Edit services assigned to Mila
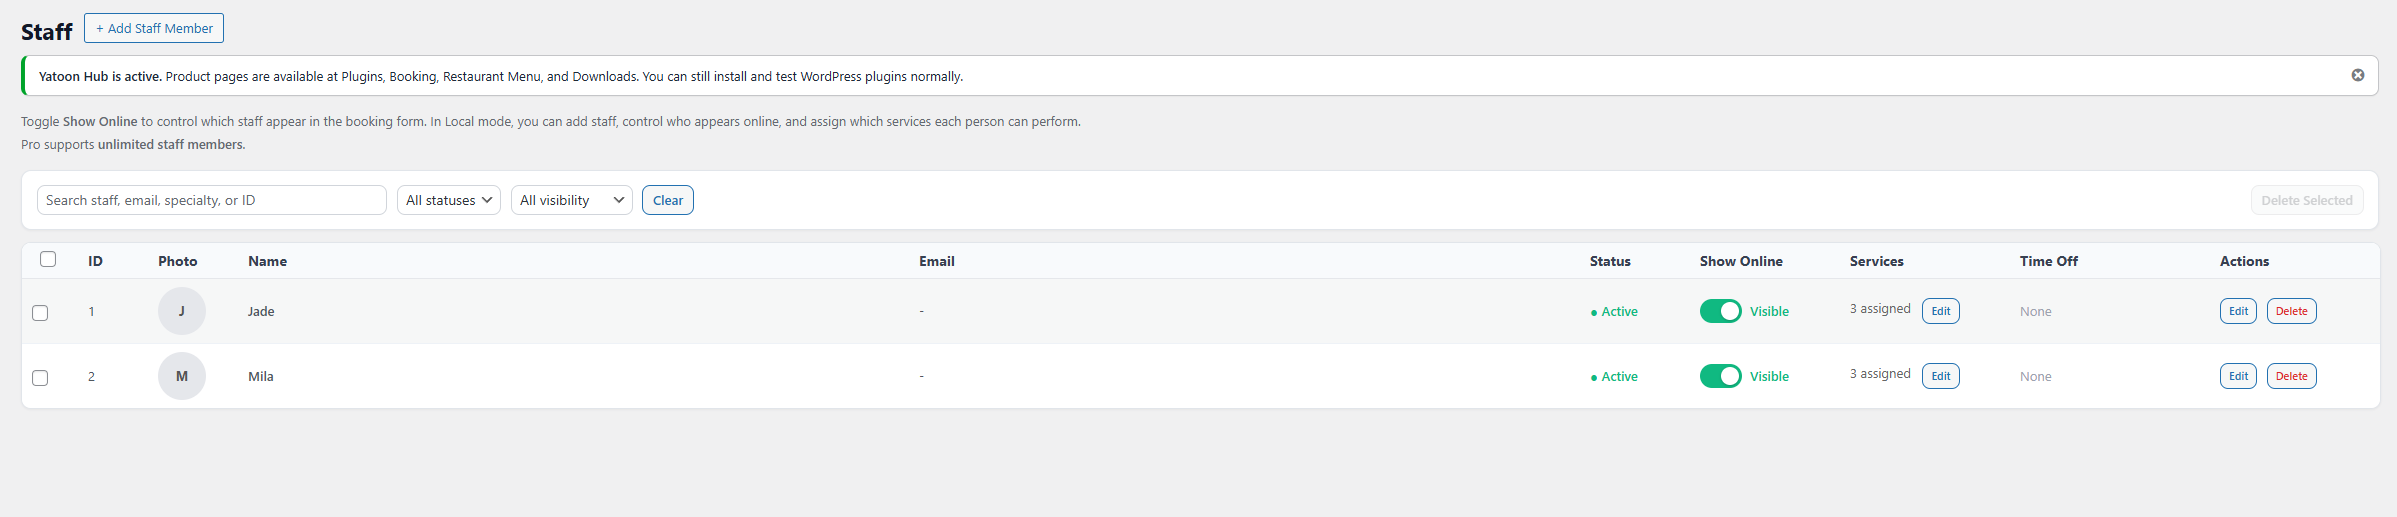The width and height of the screenshot is (2397, 517). (1940, 376)
